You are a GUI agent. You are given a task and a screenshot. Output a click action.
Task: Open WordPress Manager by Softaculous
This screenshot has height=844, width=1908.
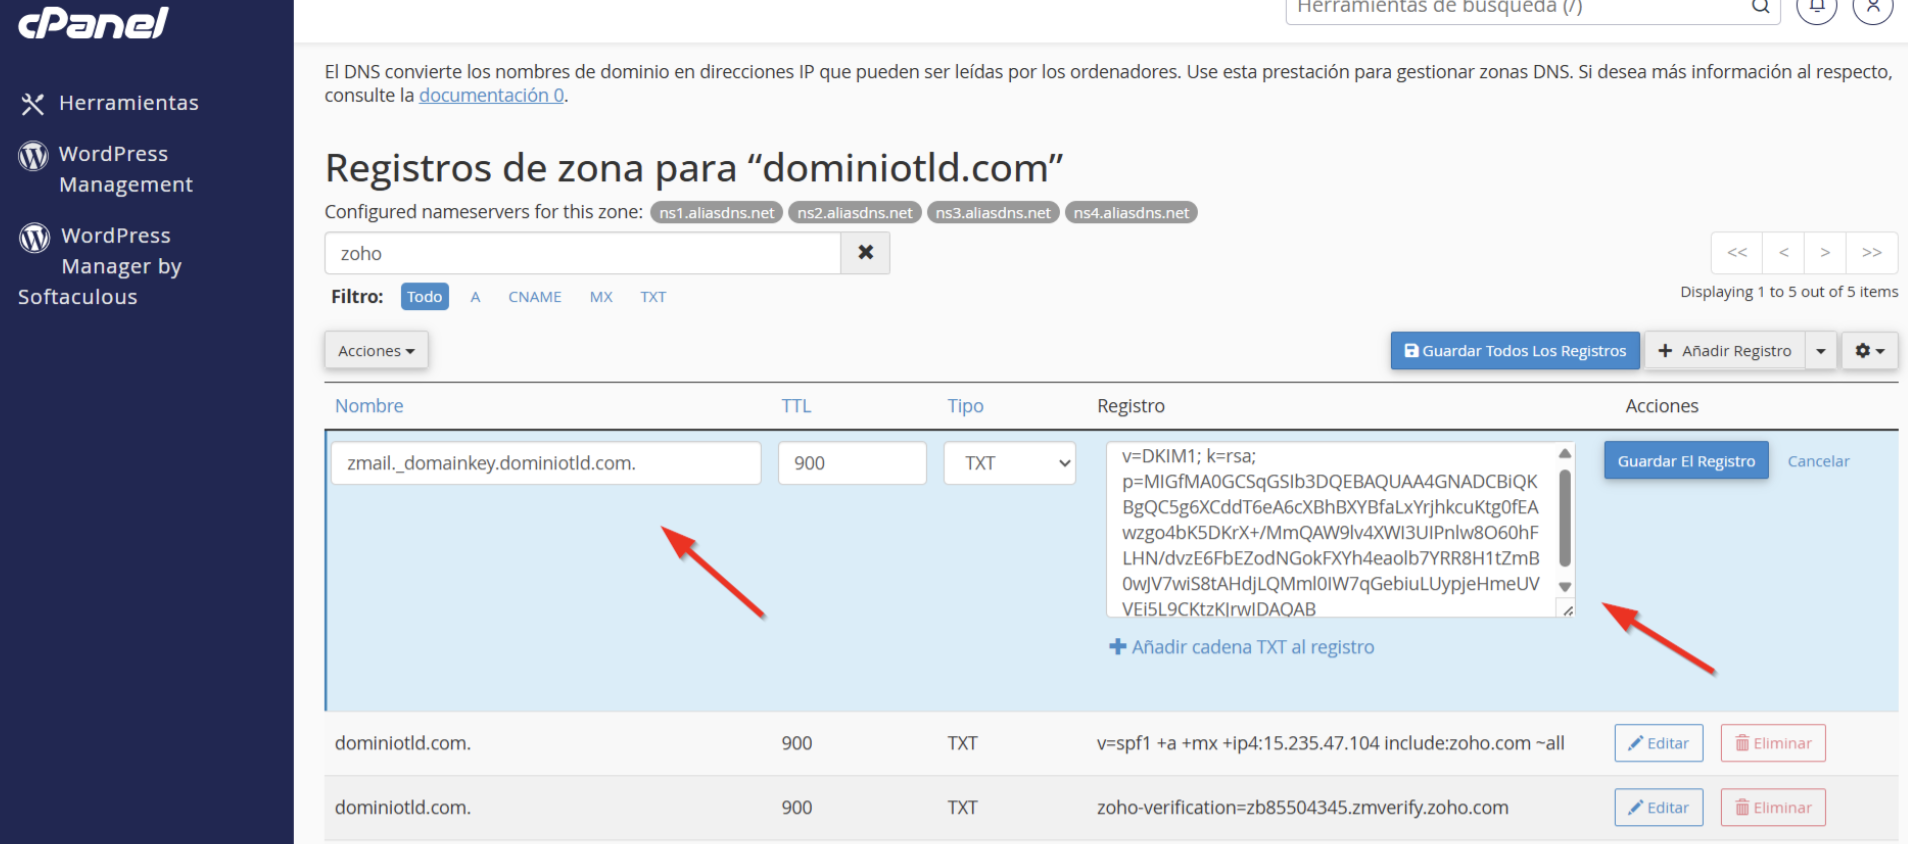pyautogui.click(x=100, y=266)
